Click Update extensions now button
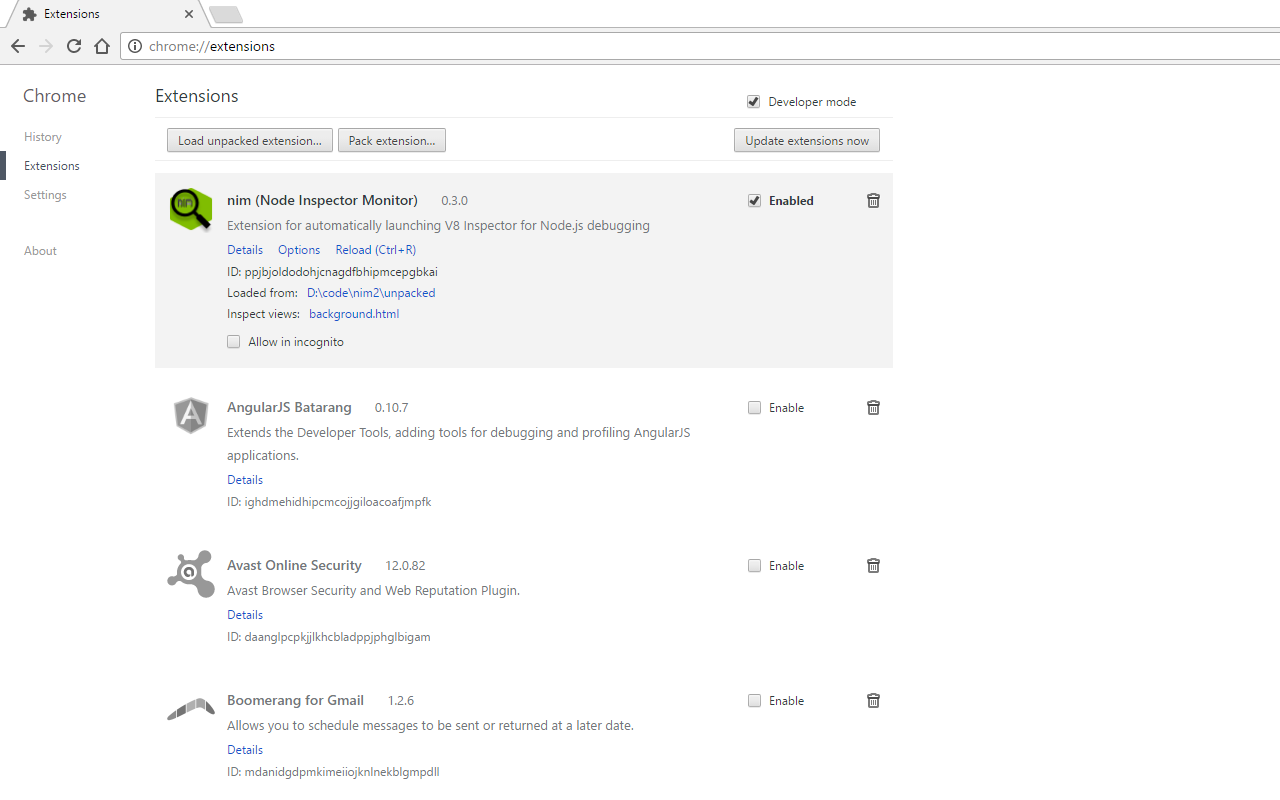The width and height of the screenshot is (1280, 800). tap(807, 141)
